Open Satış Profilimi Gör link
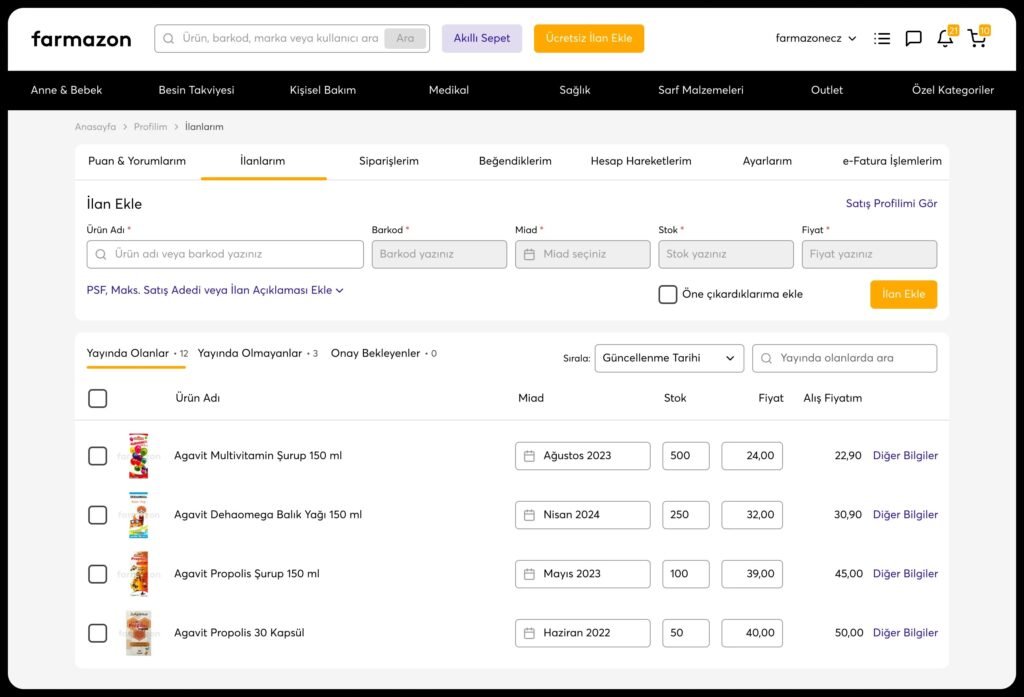Image resolution: width=1024 pixels, height=697 pixels. point(891,204)
